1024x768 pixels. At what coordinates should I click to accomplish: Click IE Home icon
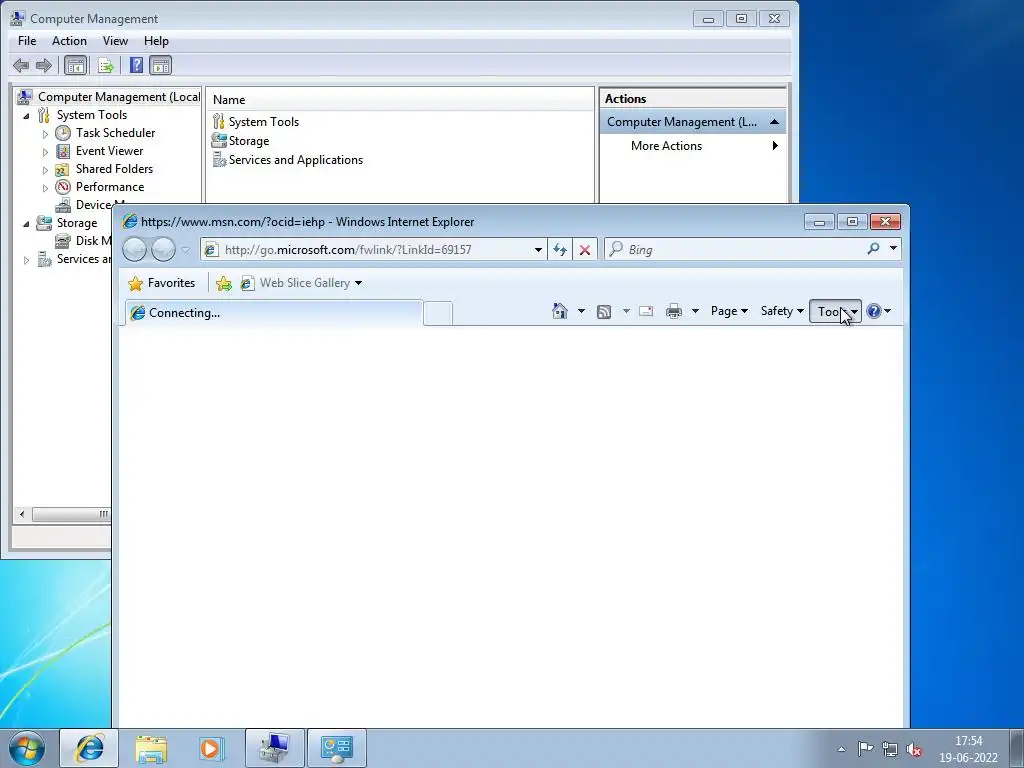pyautogui.click(x=560, y=311)
